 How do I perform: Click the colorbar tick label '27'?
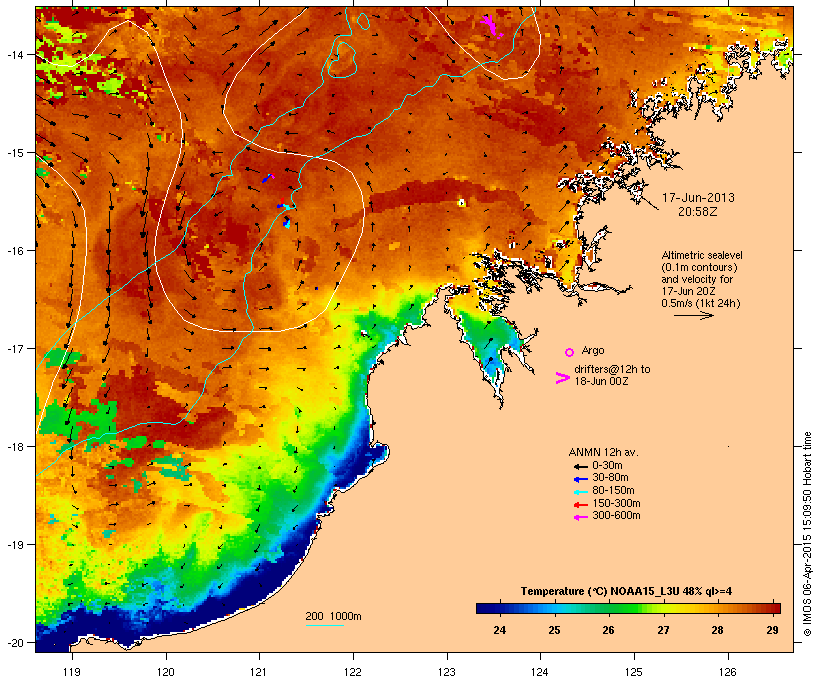click(x=663, y=630)
